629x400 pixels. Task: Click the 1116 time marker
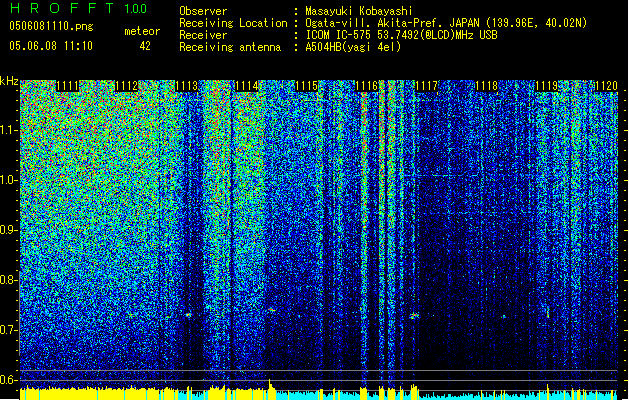pos(366,86)
